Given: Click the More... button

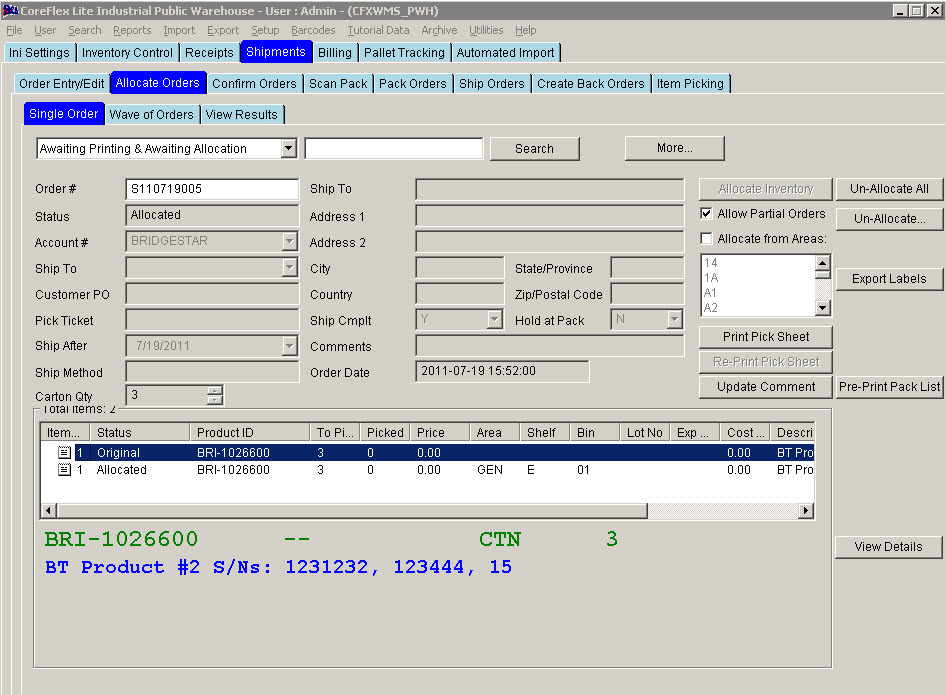Looking at the screenshot, I should 675,148.
